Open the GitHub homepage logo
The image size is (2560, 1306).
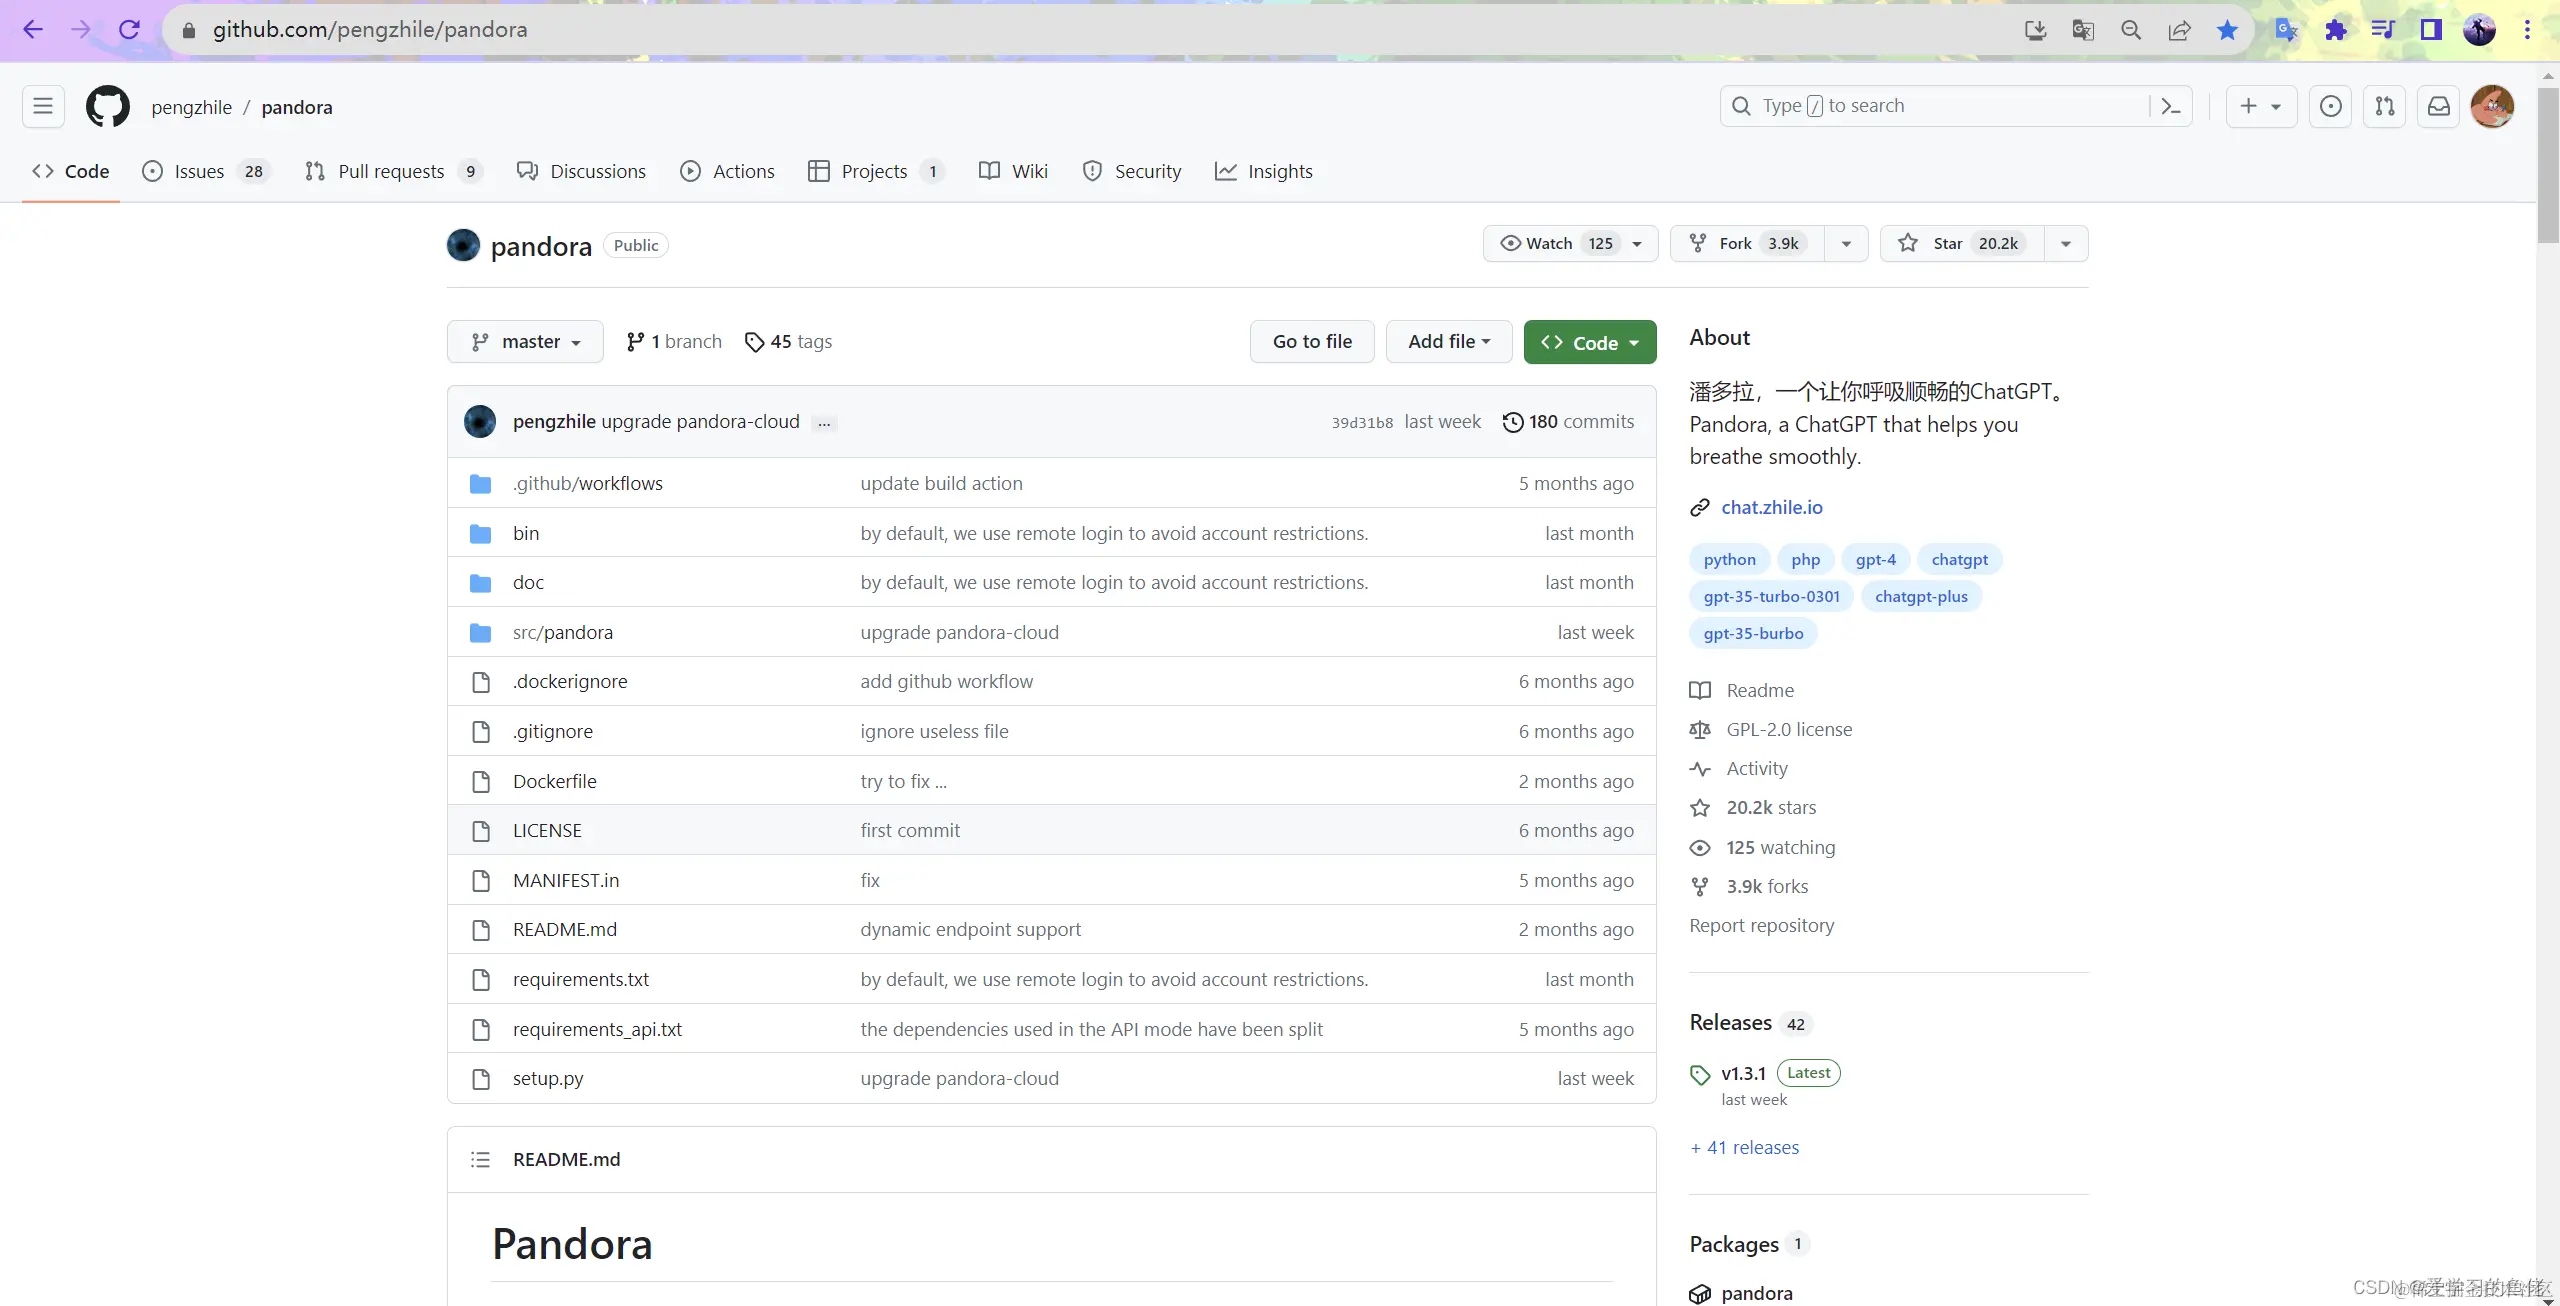pos(107,107)
